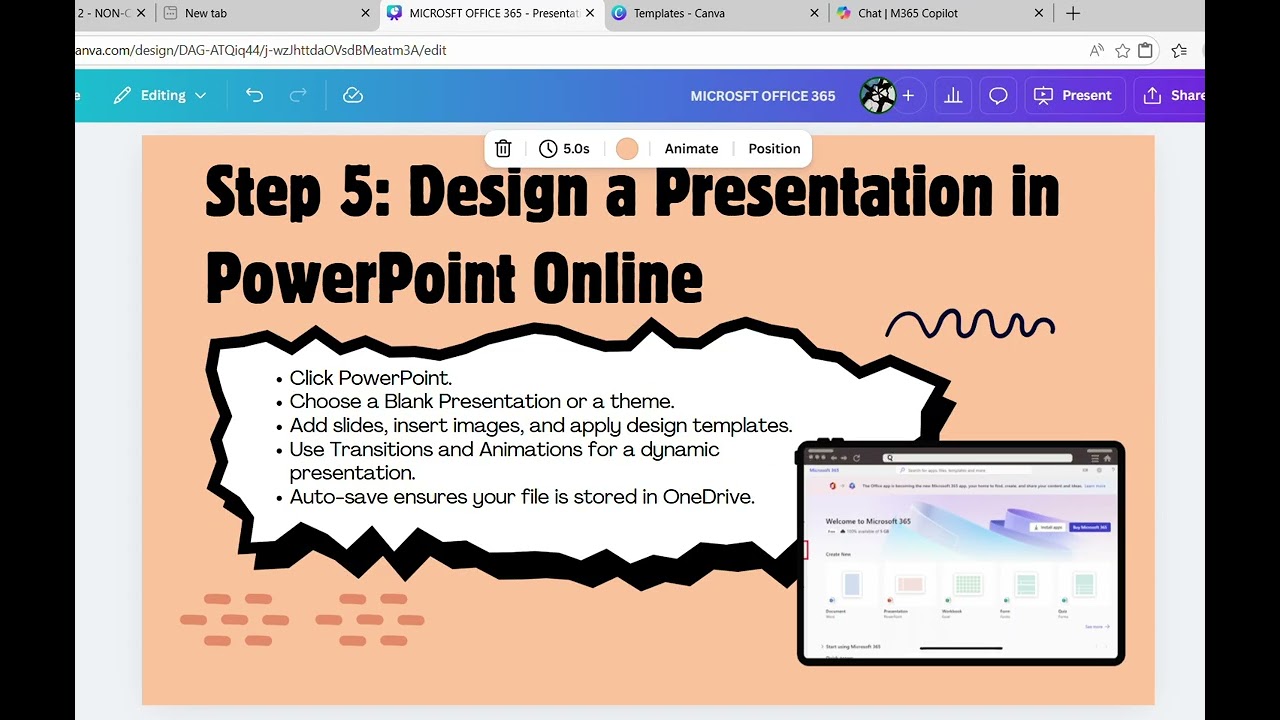Viewport: 1280px width, 720px height.
Task: Click the MICROSFT OFFICE 365 design title
Action: point(763,96)
